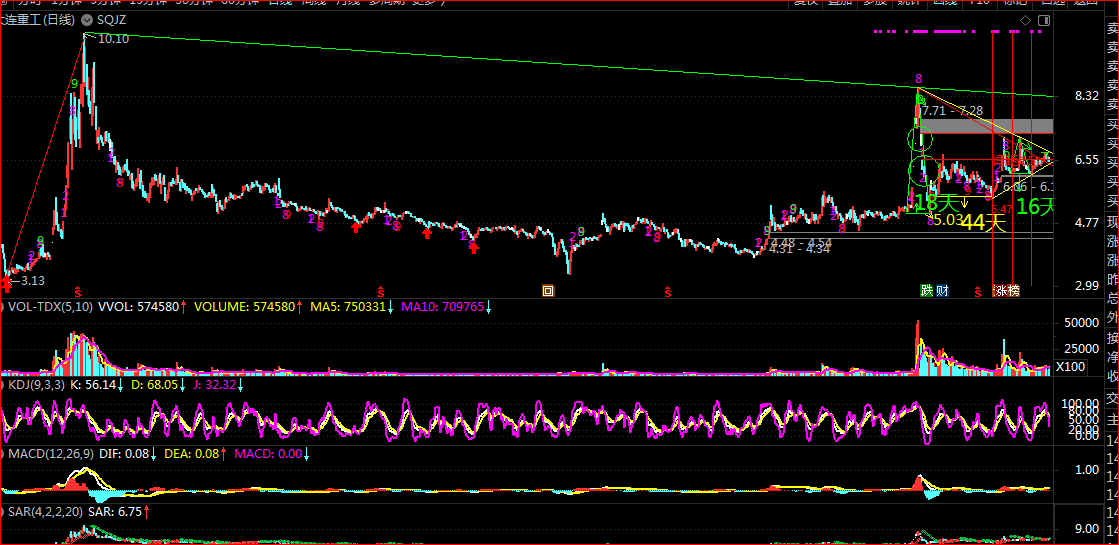
Task: Click the red $ marker between 财 and 涨
Action: coord(978,291)
